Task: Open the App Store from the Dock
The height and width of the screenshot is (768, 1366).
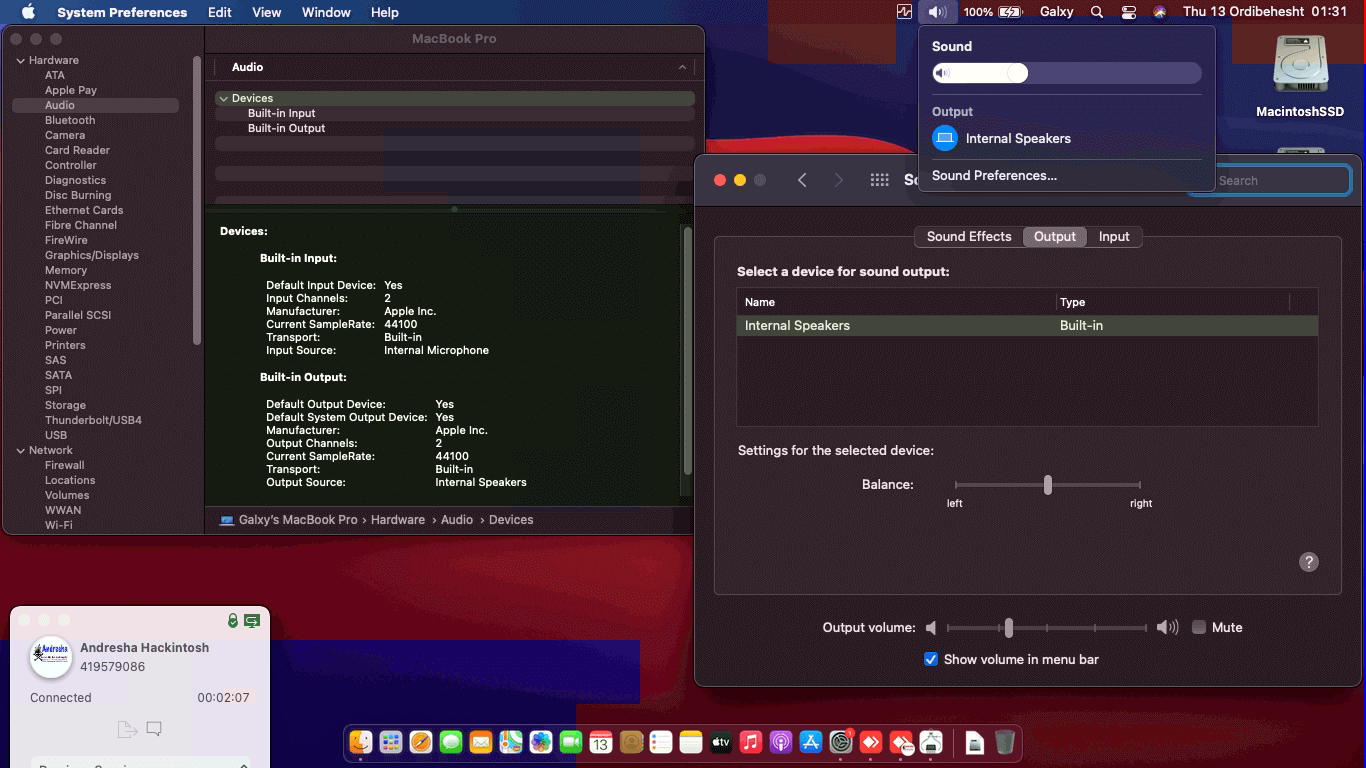Action: [811, 742]
